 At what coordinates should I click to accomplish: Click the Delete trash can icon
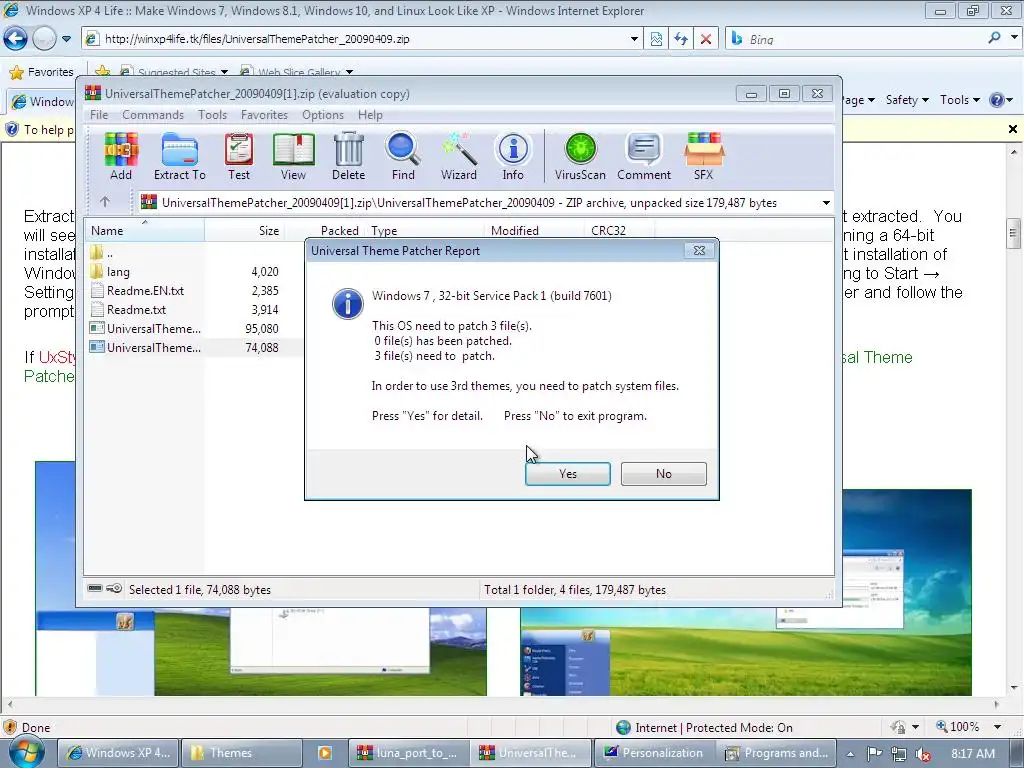[349, 156]
